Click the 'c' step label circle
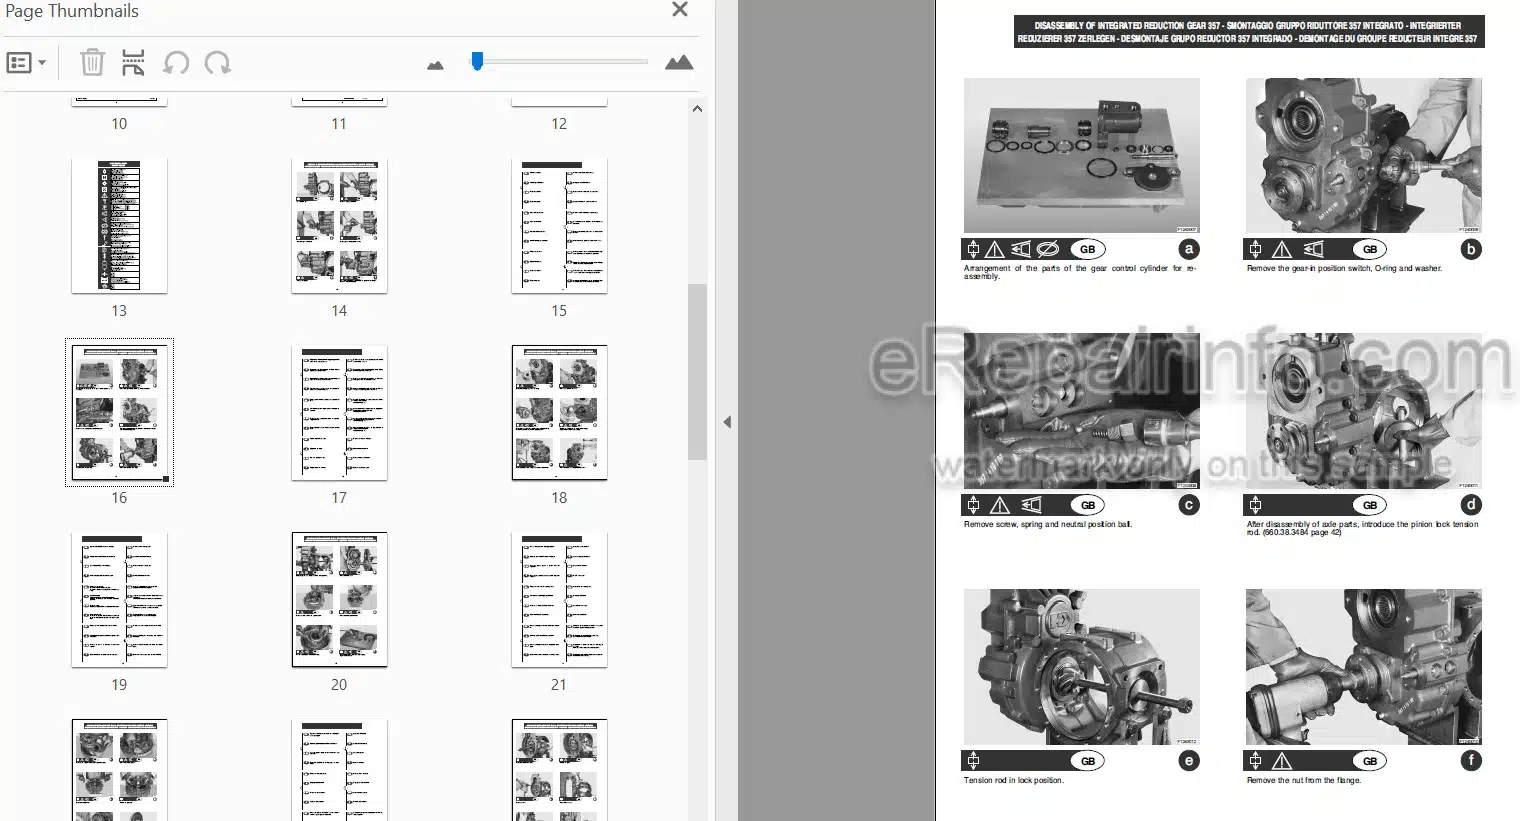 pyautogui.click(x=1189, y=505)
